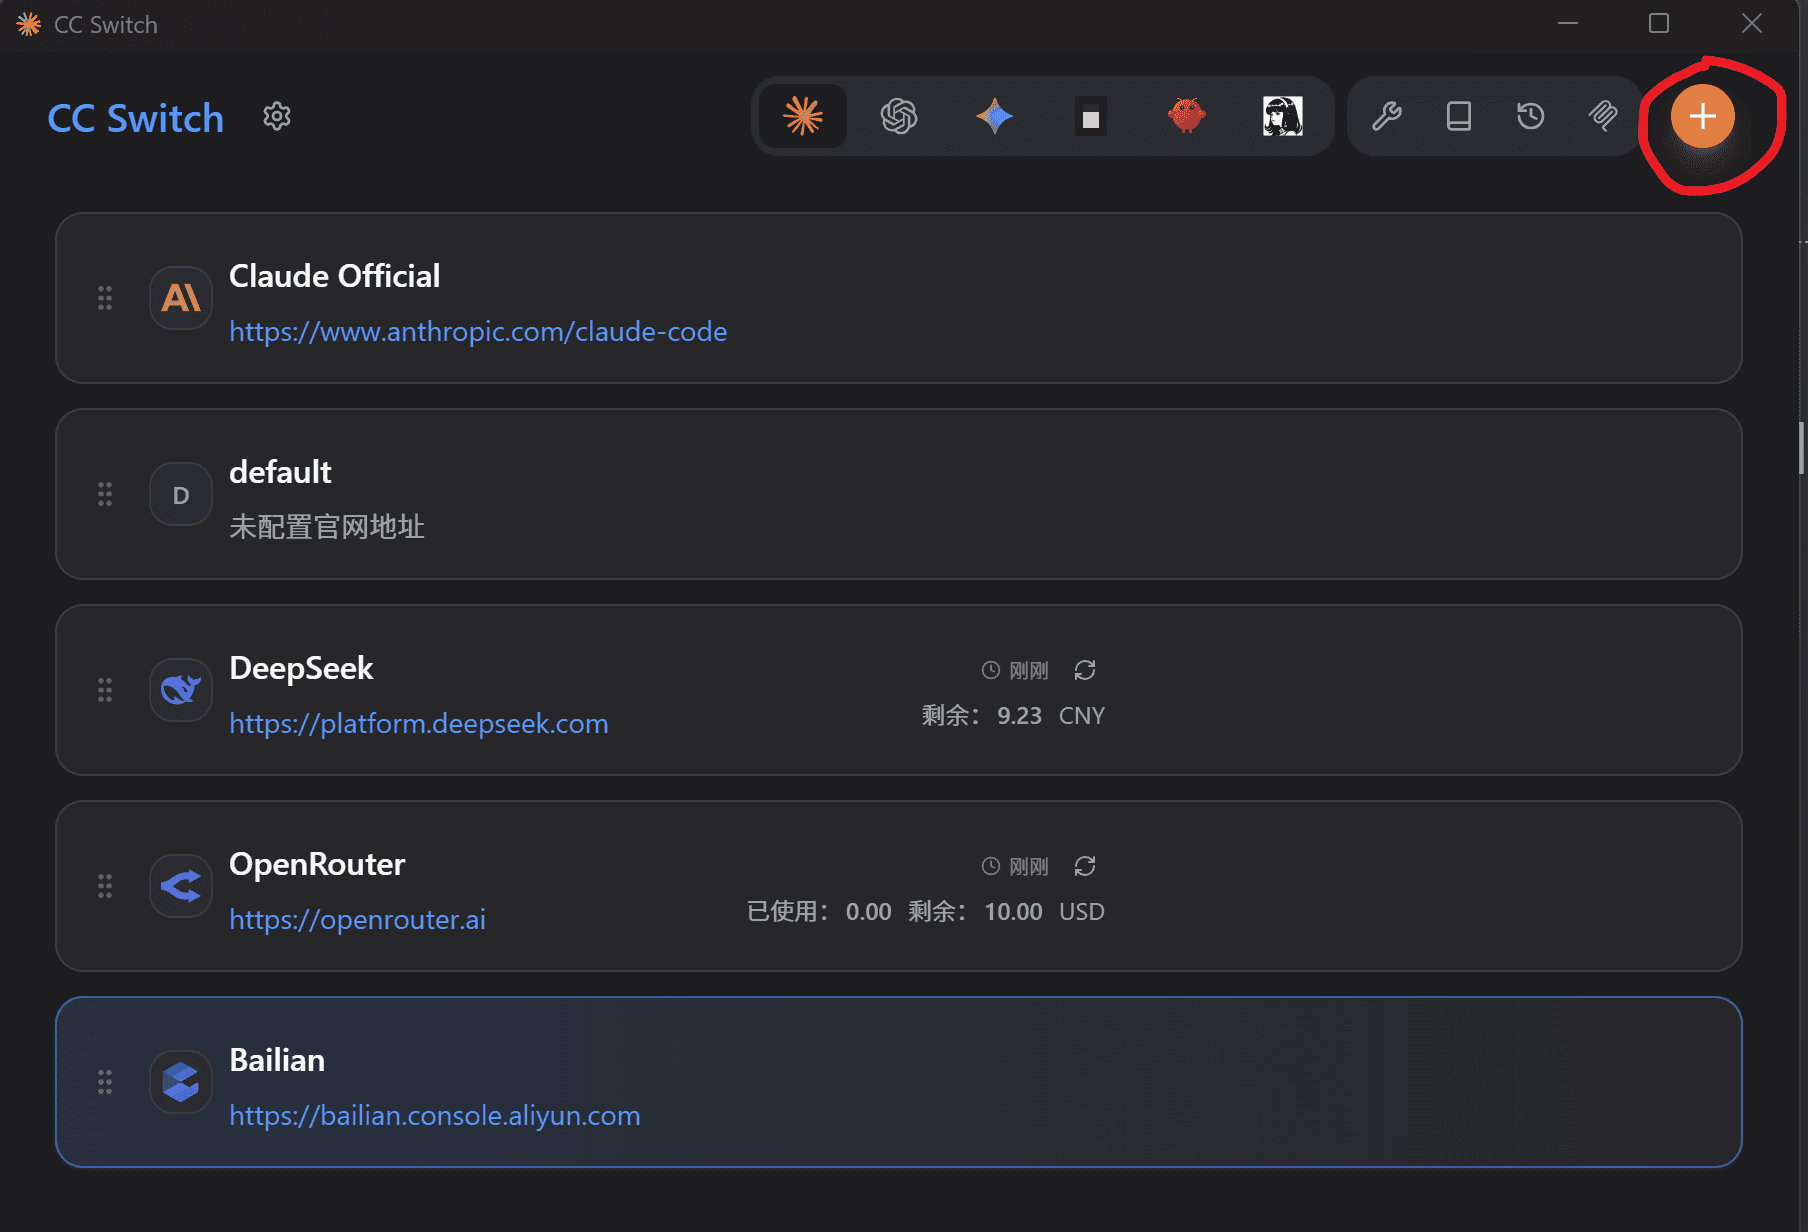Click the 刚刚 timestamp on OpenRouter
1808x1232 pixels.
click(x=1029, y=866)
